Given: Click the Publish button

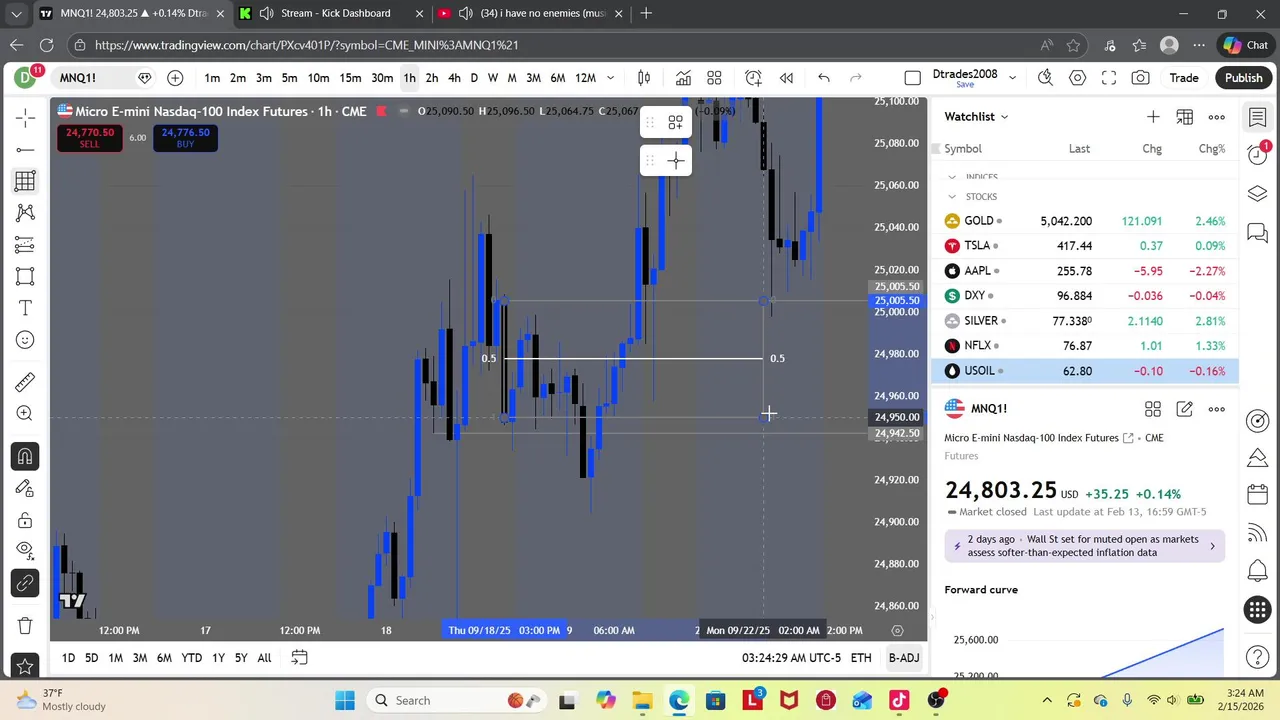Looking at the screenshot, I should click(1244, 78).
